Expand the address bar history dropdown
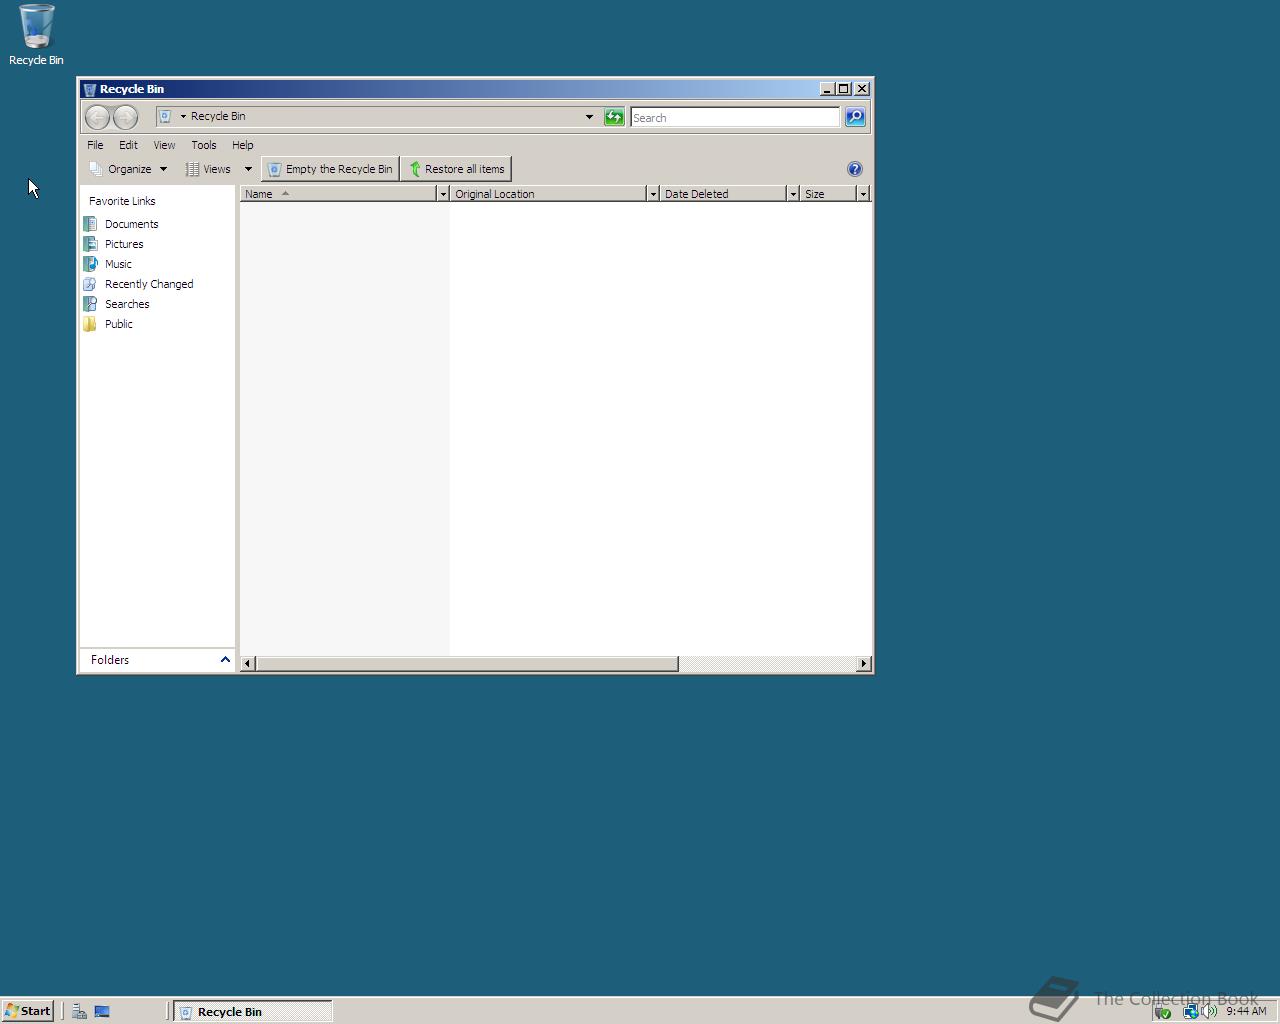1280x1024 pixels. (589, 117)
